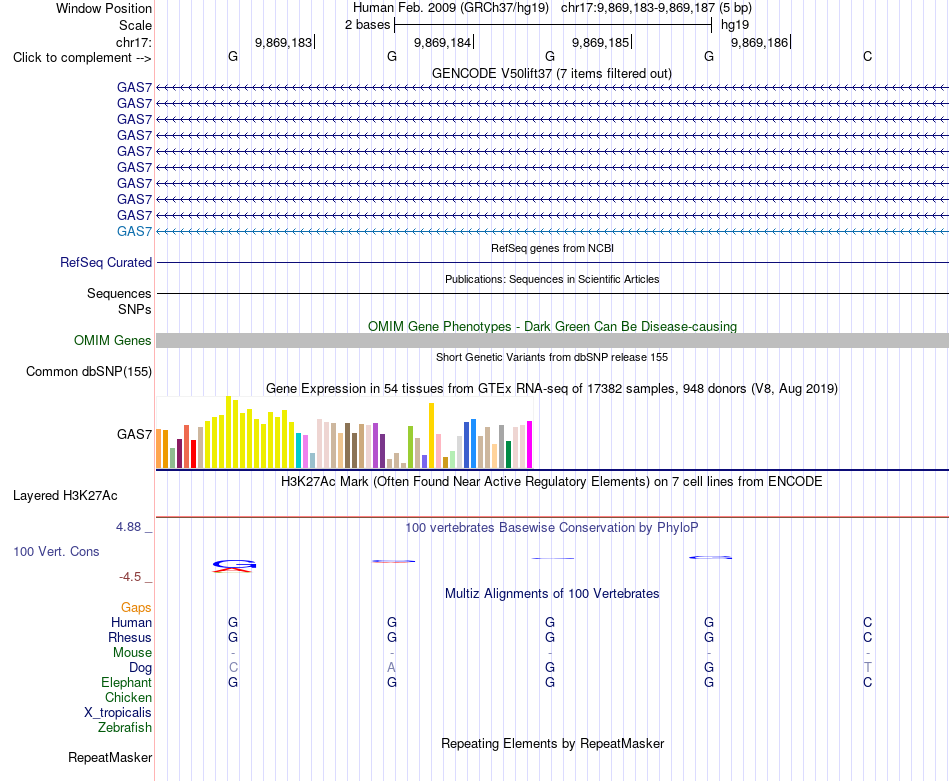This screenshot has height=781, width=950.
Task: Click the Sequences track label
Action: point(119,293)
